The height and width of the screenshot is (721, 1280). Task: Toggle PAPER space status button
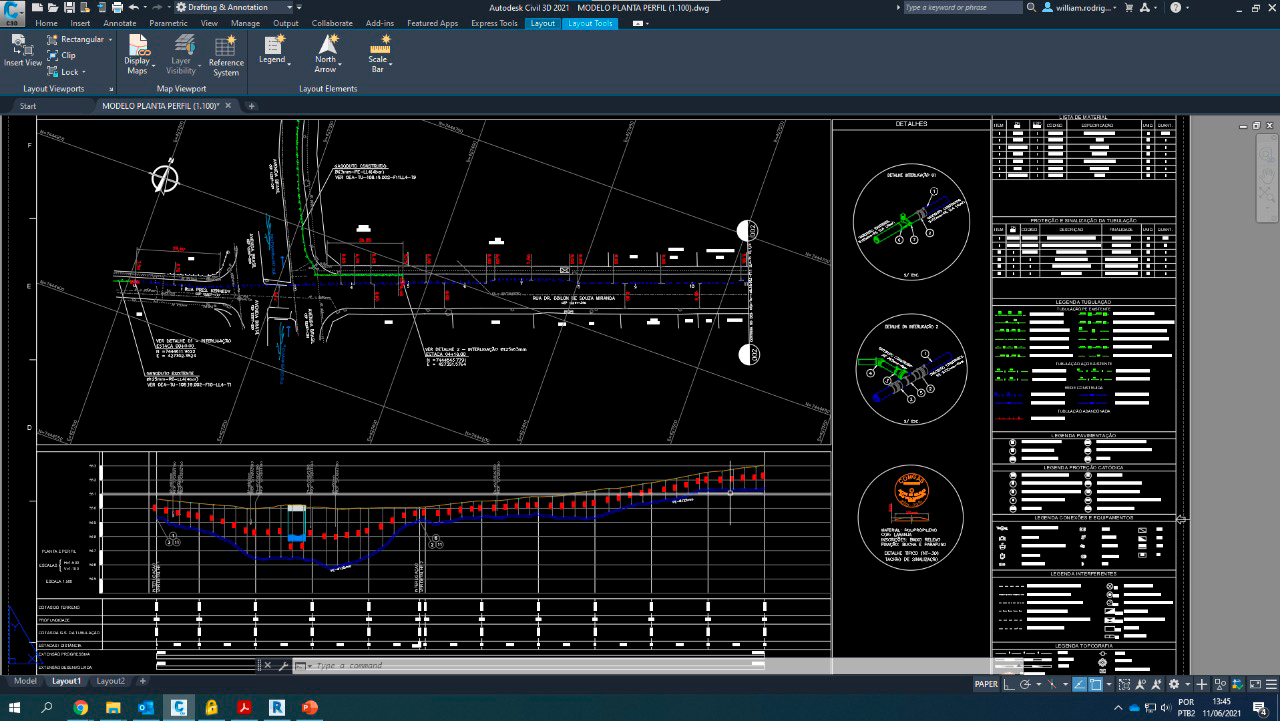click(986, 684)
